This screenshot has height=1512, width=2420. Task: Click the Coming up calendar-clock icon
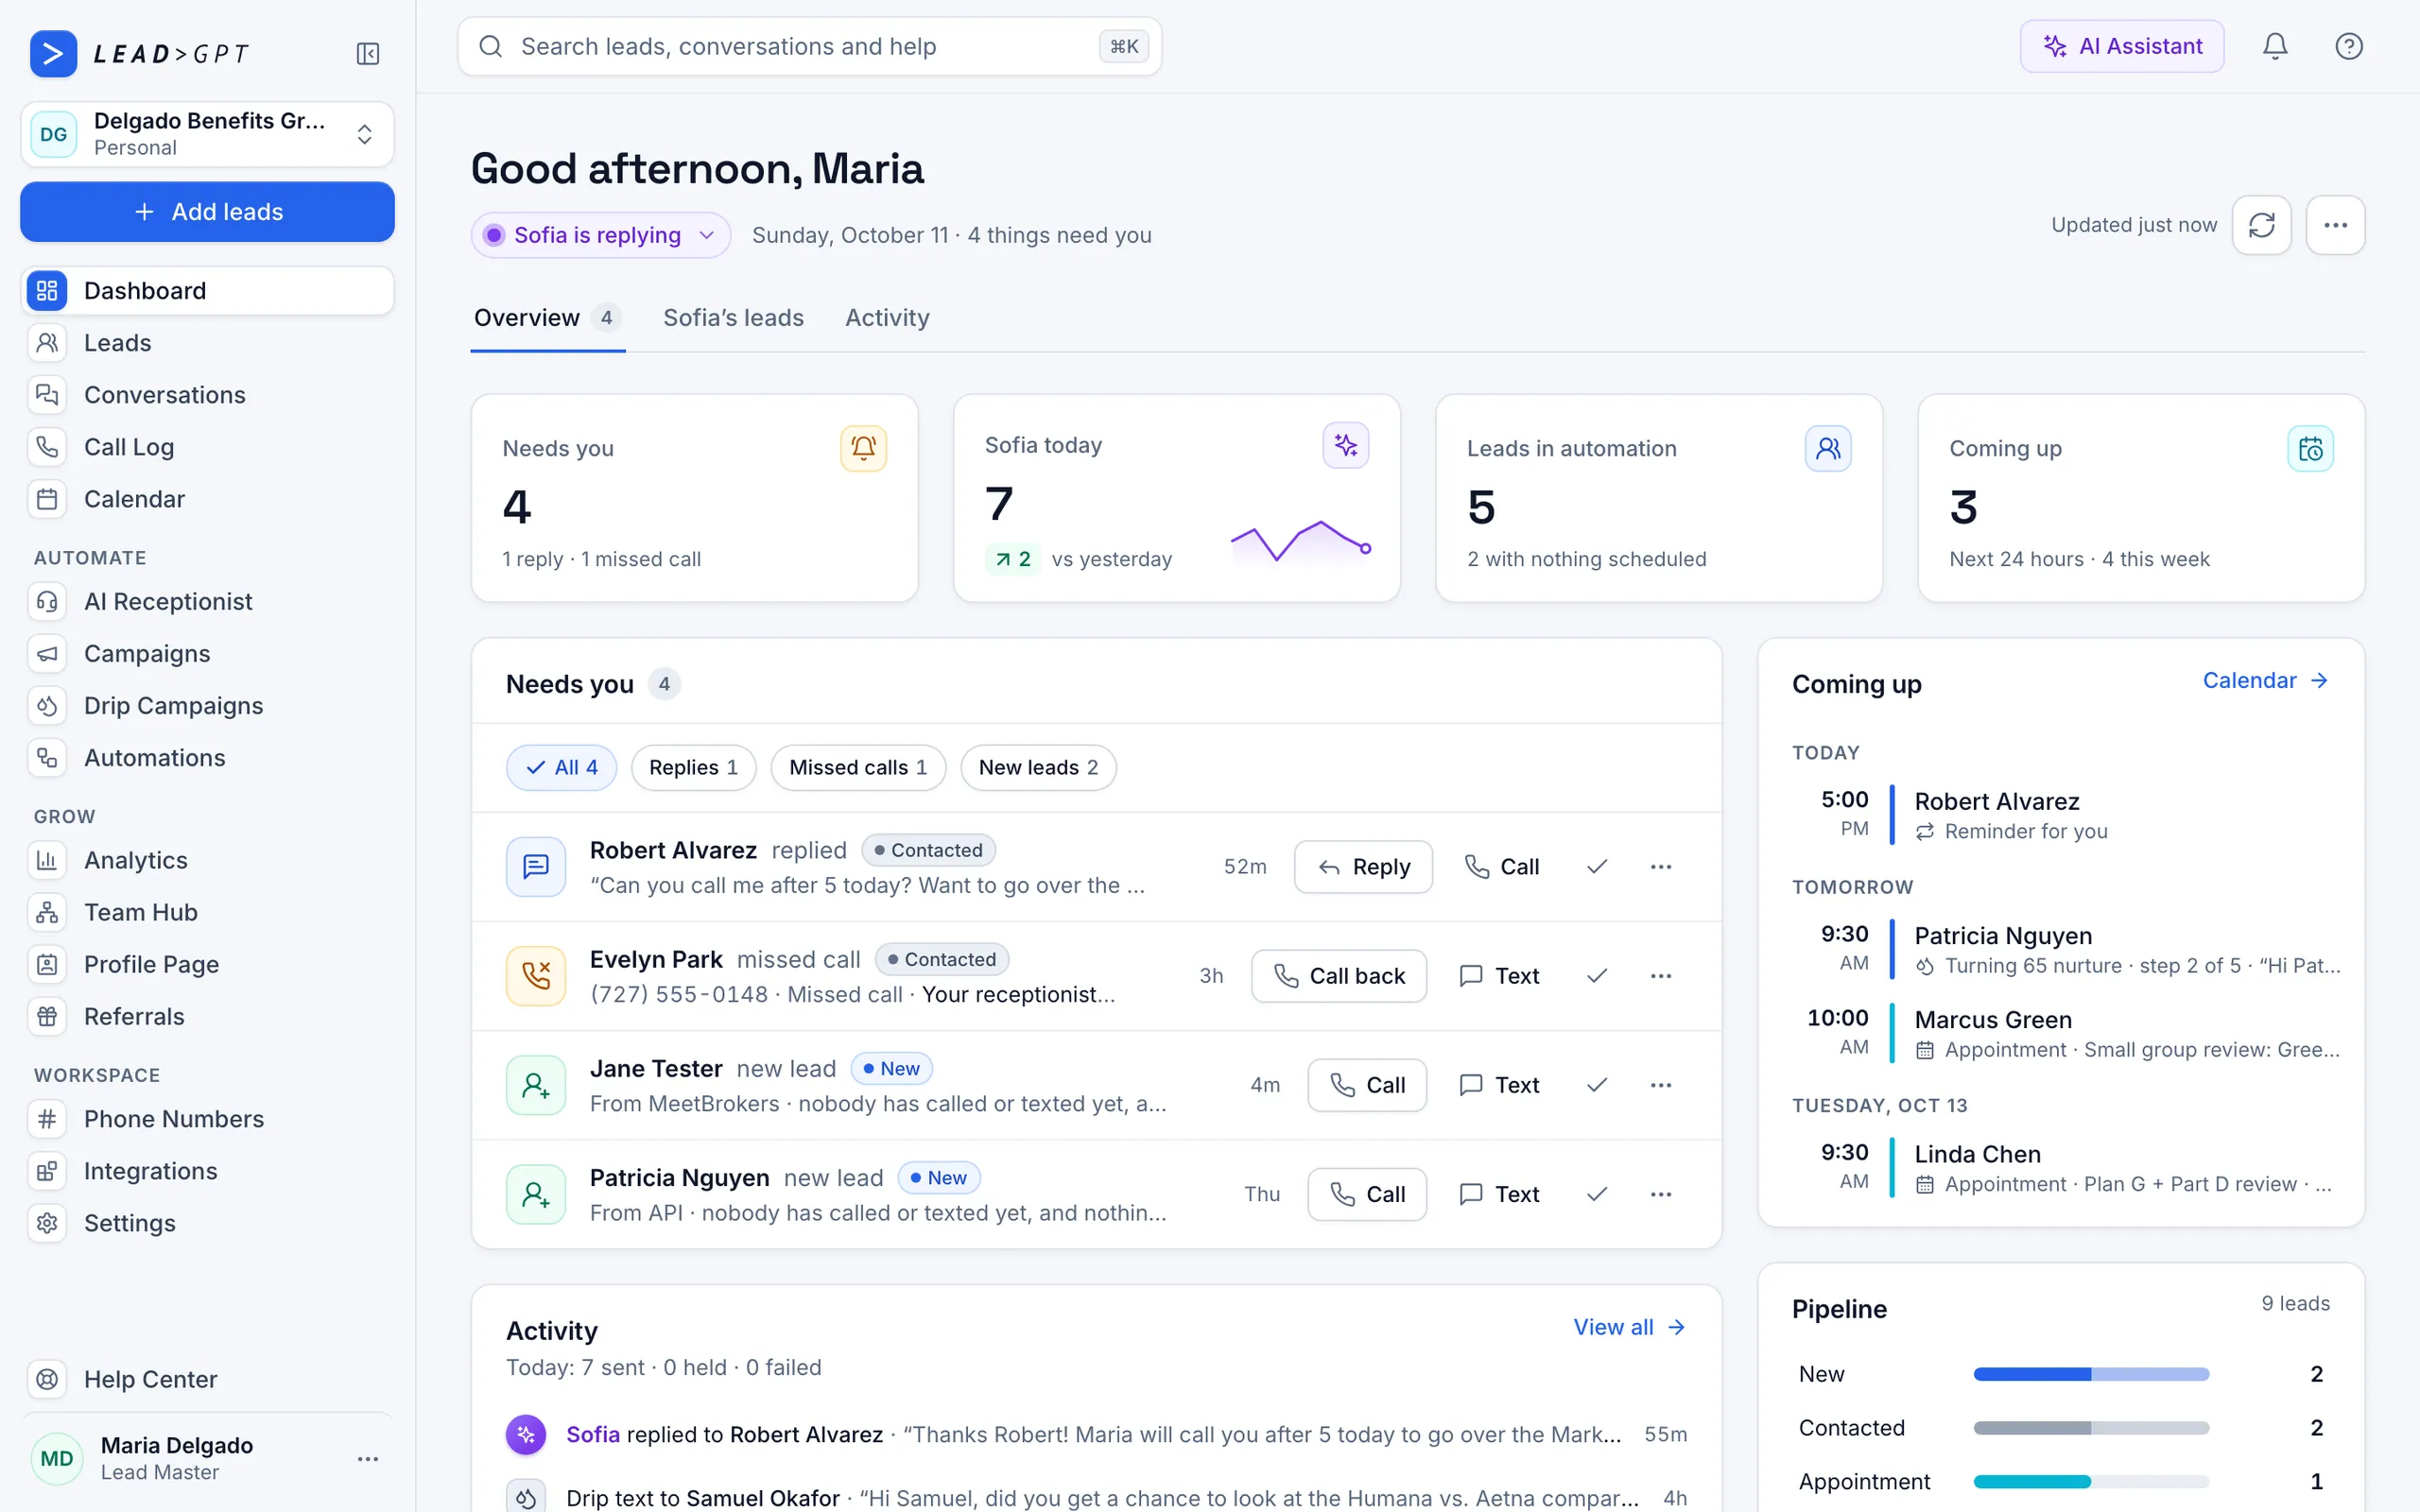[2310, 448]
